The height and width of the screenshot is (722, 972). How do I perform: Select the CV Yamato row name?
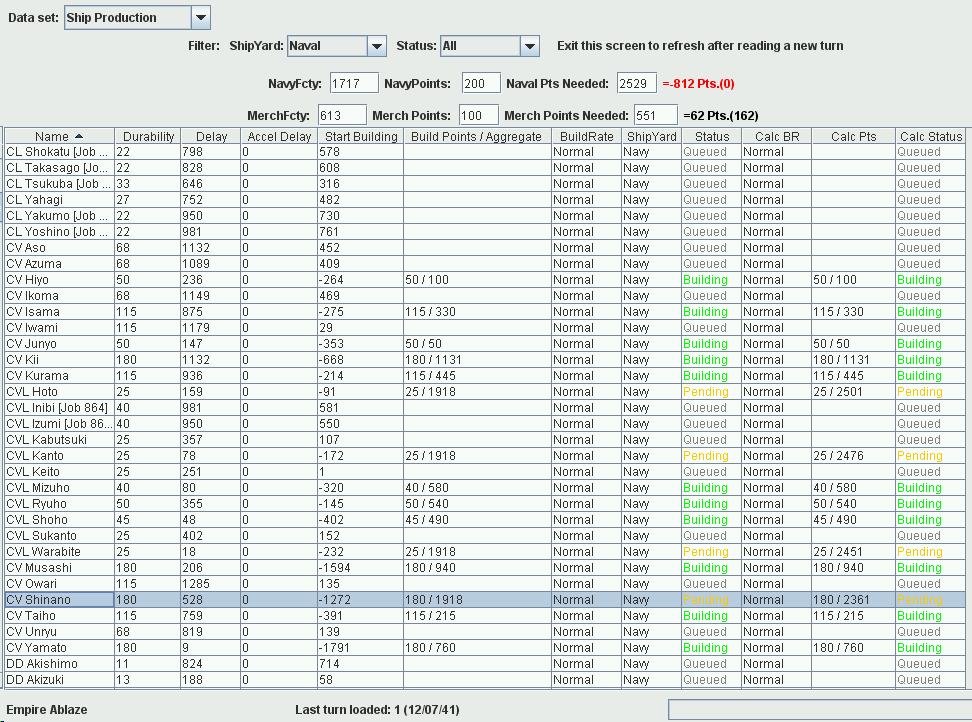click(60, 648)
